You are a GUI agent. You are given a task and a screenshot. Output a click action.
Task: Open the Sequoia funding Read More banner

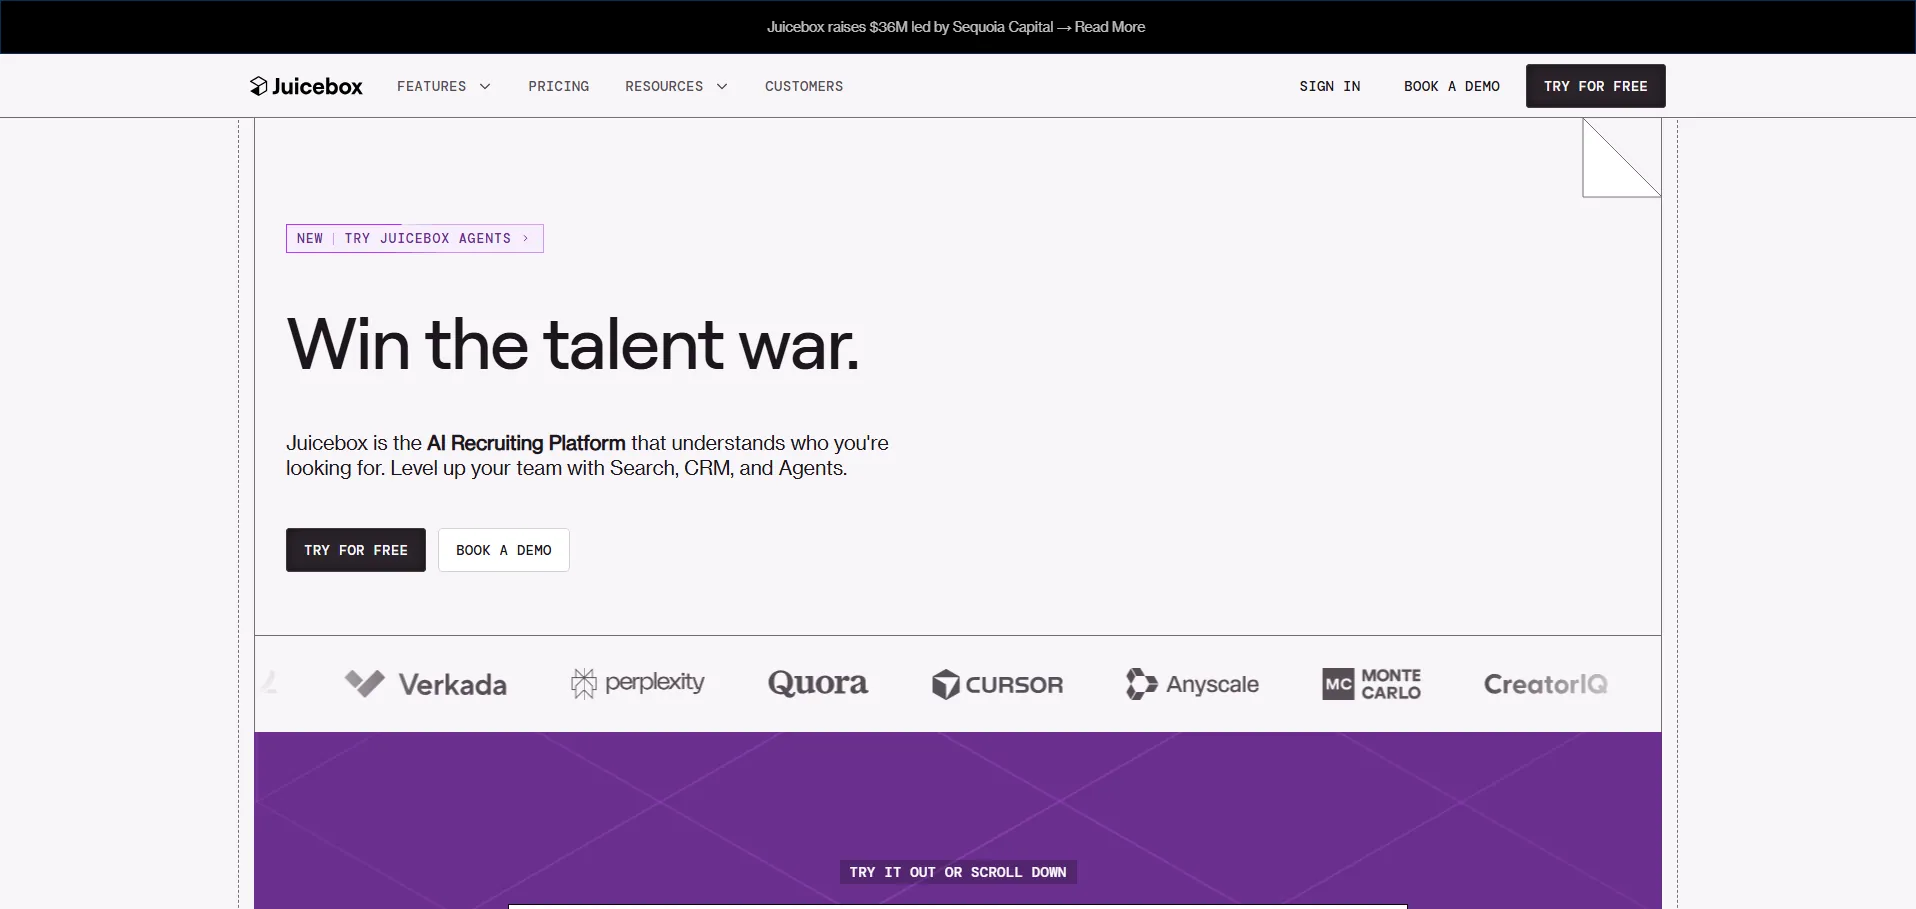[x=1109, y=27]
